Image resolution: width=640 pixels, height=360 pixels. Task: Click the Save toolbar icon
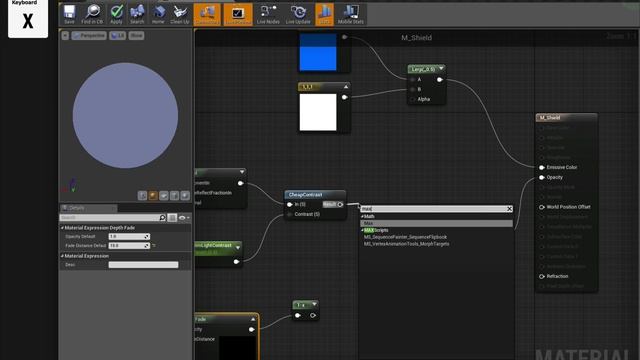[x=69, y=14]
